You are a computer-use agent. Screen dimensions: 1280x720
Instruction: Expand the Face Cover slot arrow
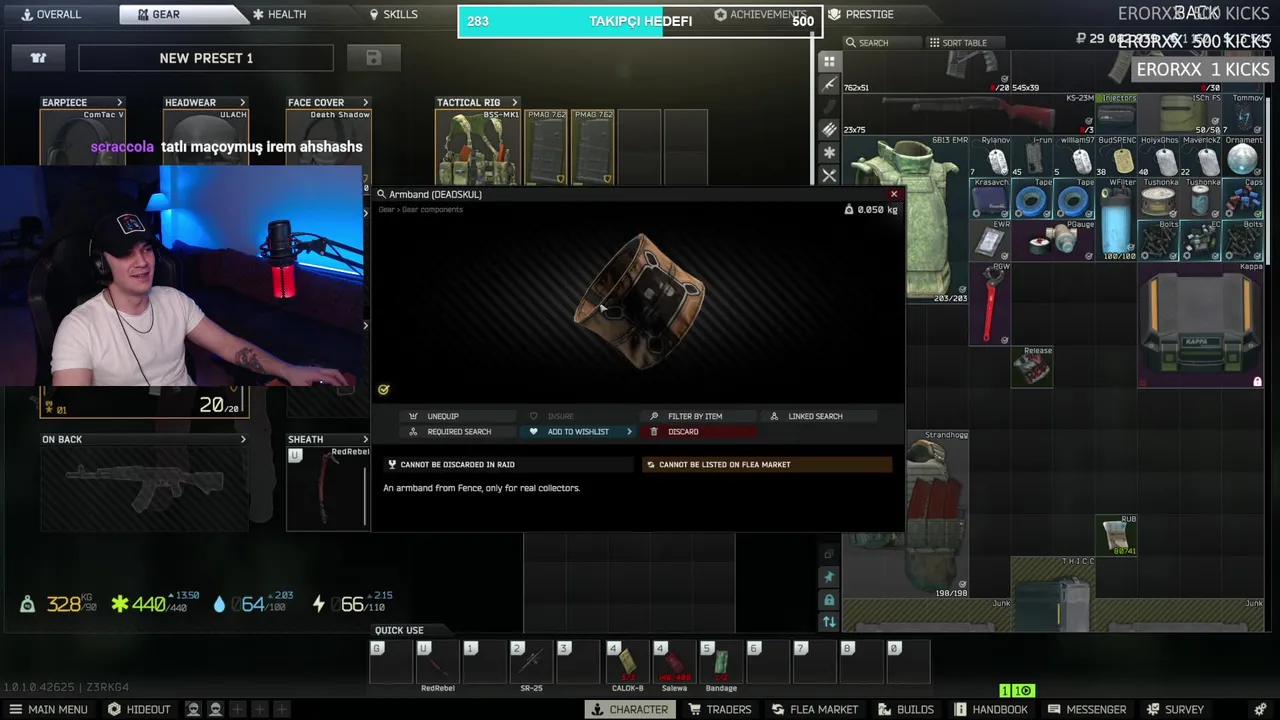[365, 102]
